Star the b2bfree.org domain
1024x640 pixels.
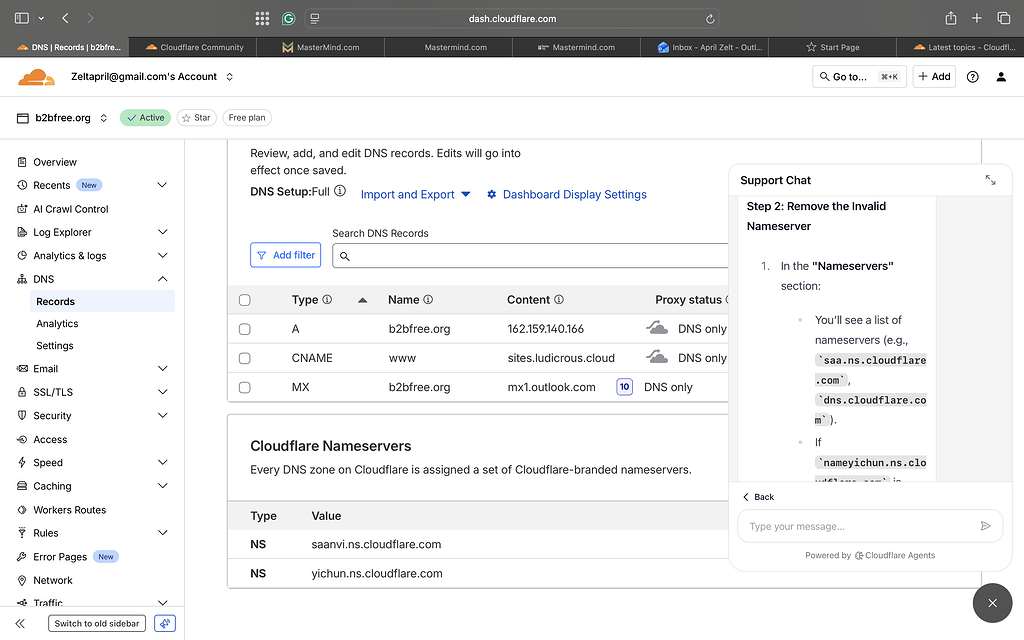coord(197,118)
